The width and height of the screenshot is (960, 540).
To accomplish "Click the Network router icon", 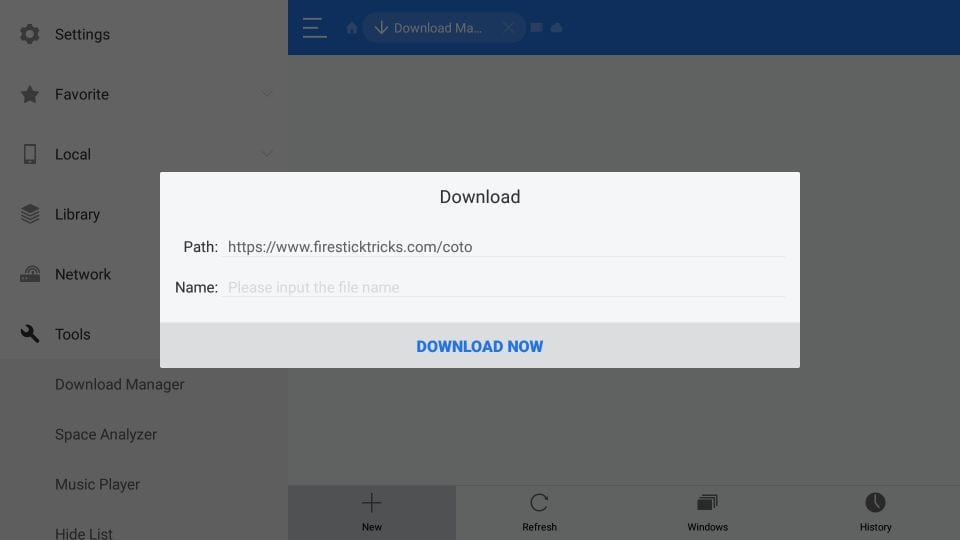I will [x=29, y=274].
